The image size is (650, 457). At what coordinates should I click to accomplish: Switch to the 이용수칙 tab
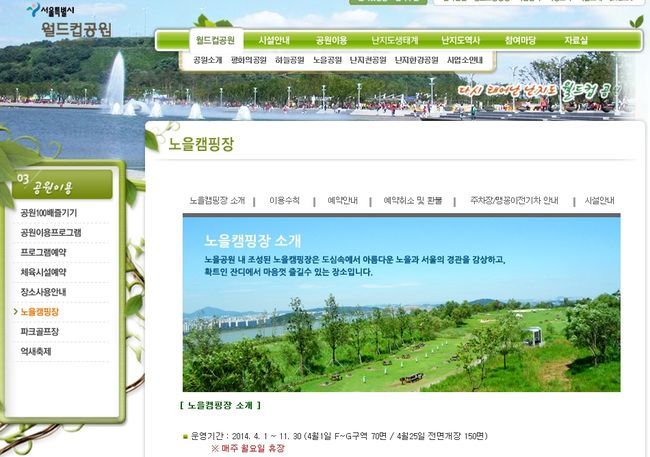[x=284, y=201]
